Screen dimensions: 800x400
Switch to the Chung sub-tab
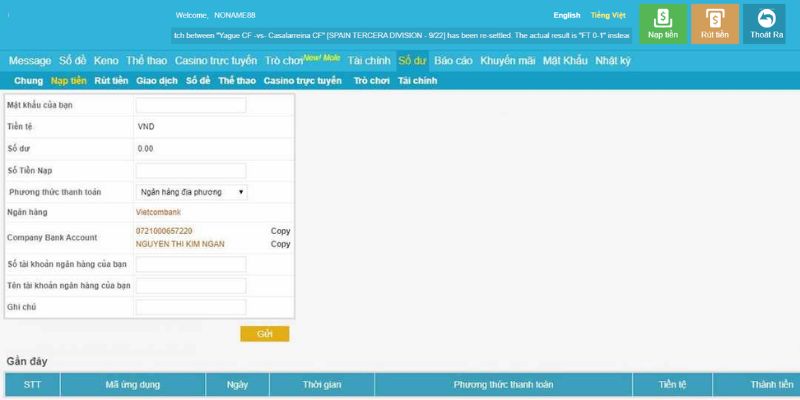pyautogui.click(x=29, y=80)
